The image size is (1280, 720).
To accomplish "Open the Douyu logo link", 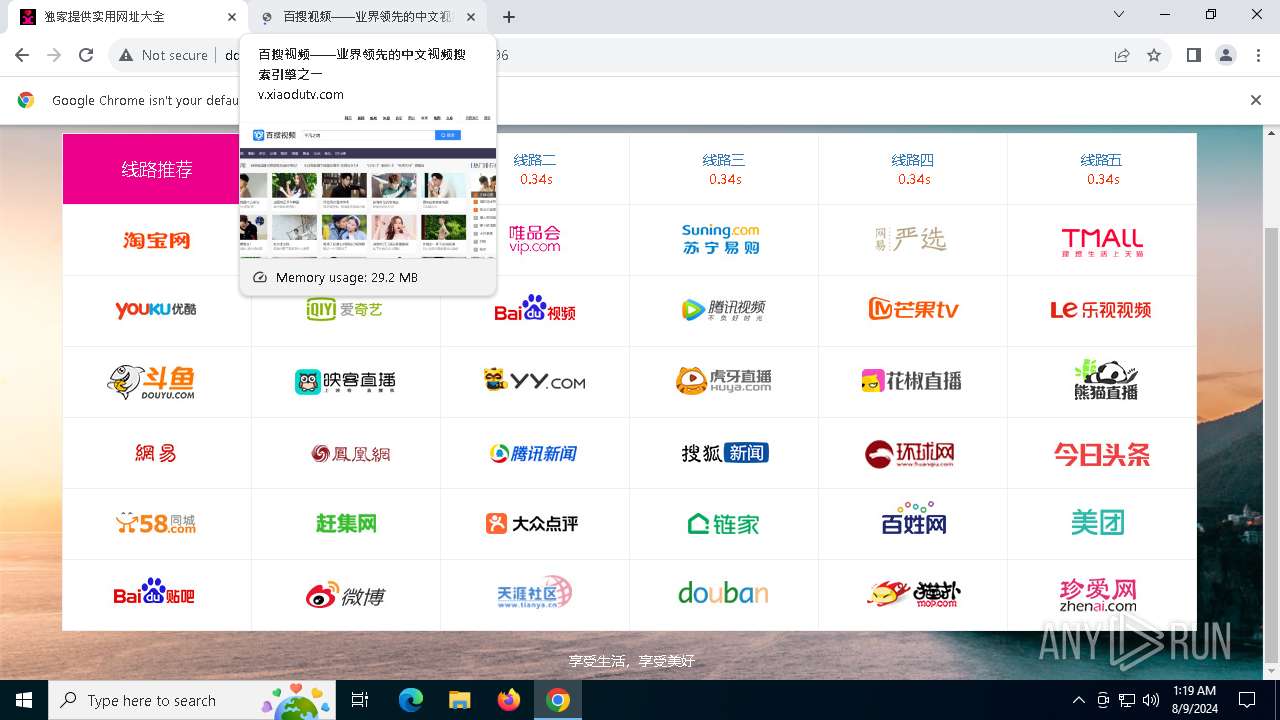I will pyautogui.click(x=151, y=382).
